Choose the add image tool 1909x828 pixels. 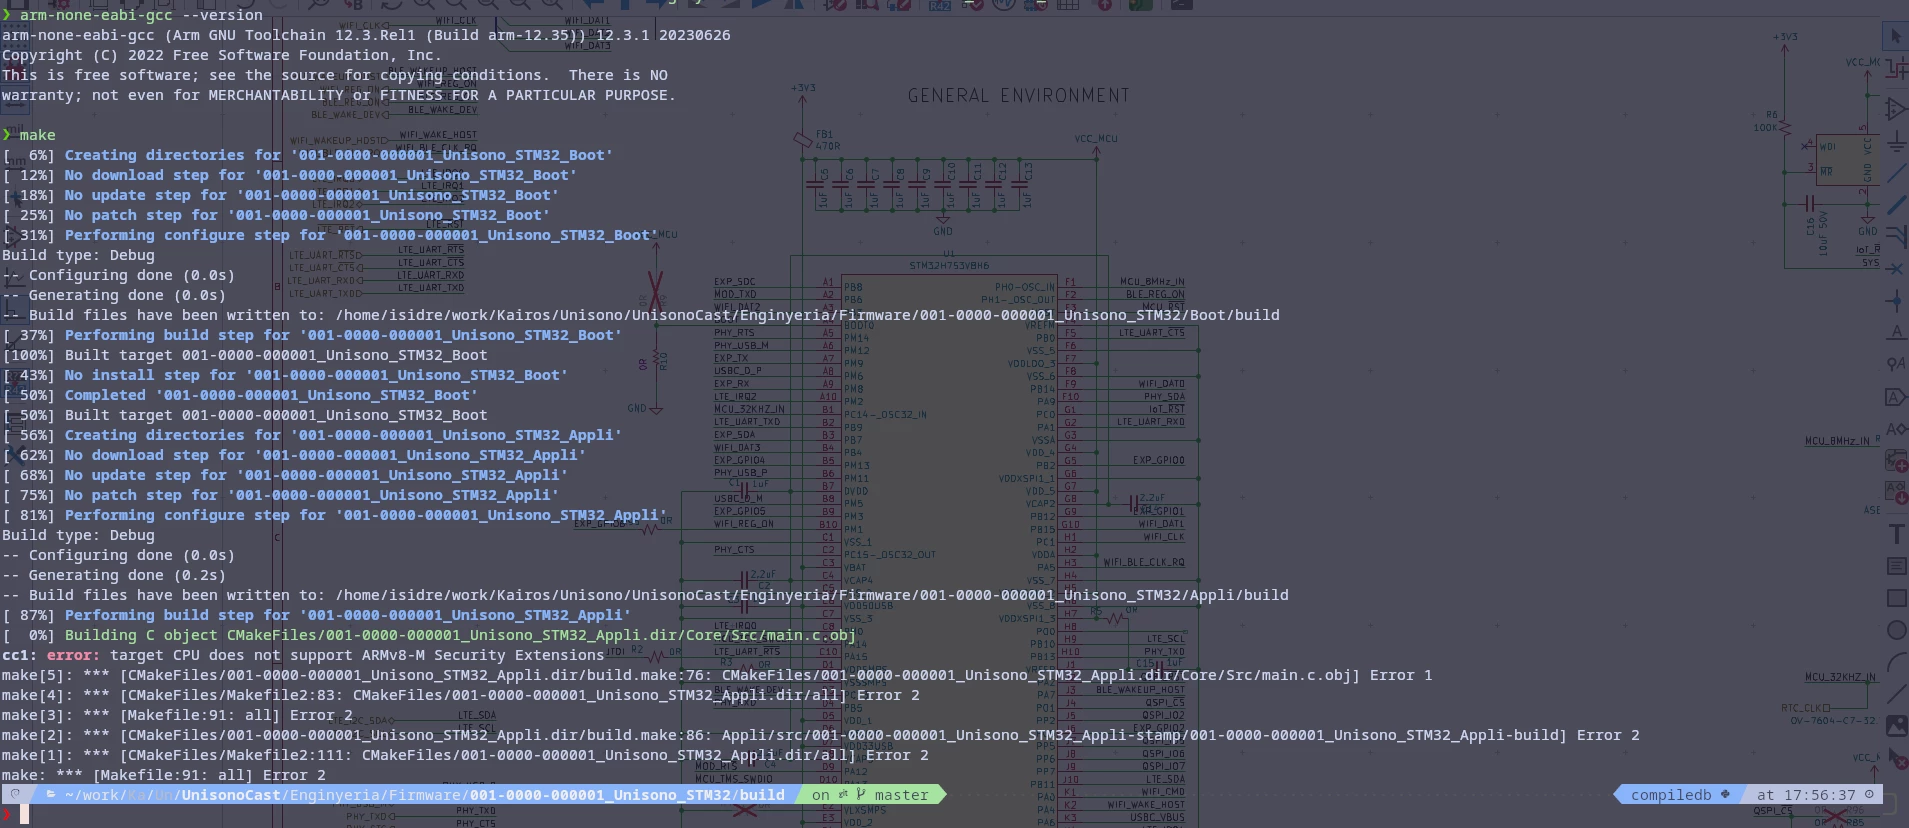pos(1895,726)
